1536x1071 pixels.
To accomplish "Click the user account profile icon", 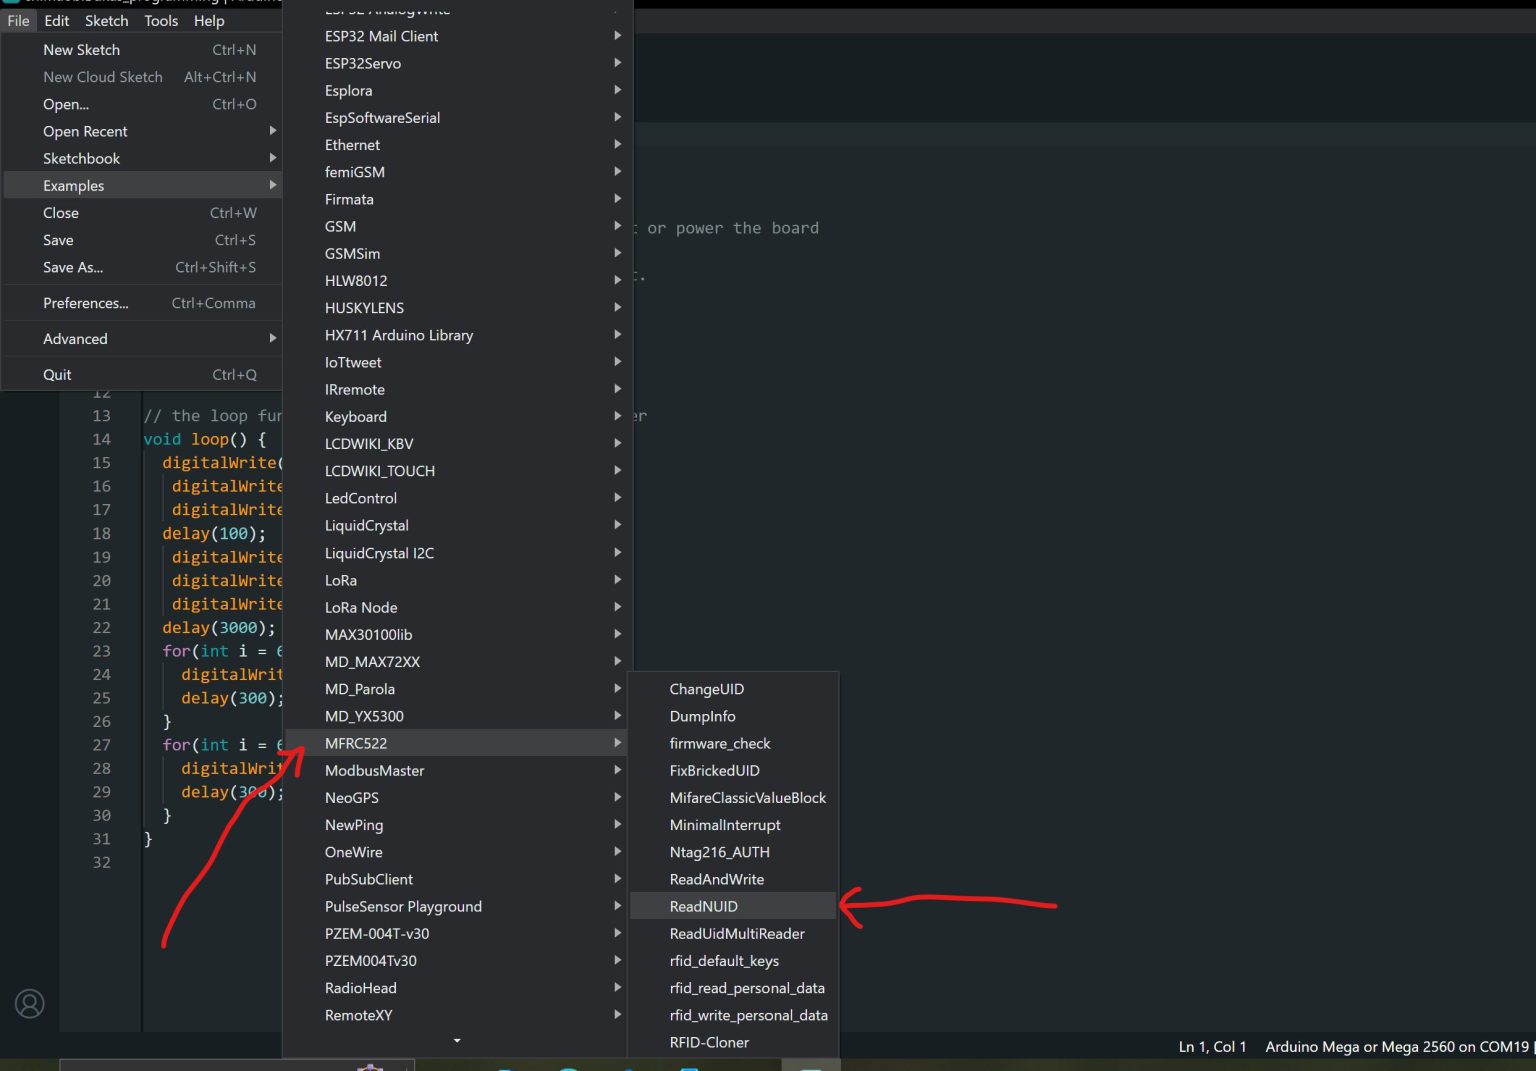I will 30,1003.
